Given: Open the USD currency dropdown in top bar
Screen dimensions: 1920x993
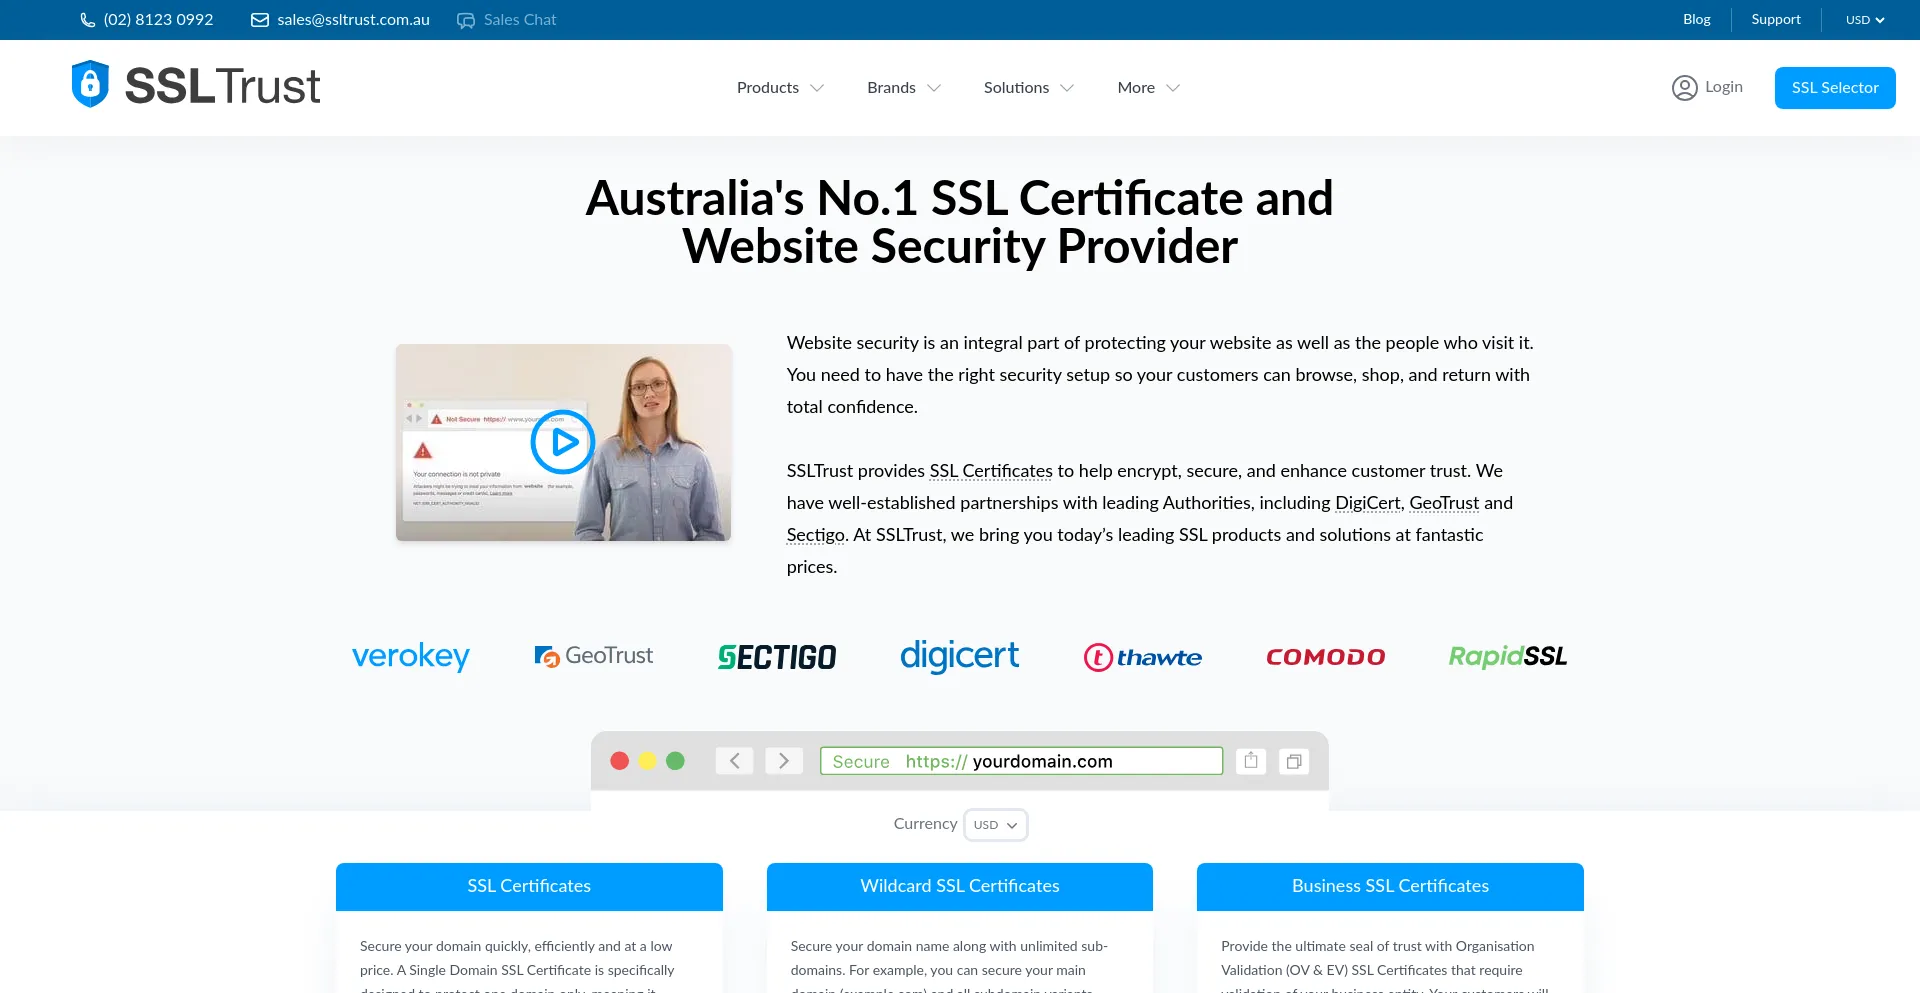Looking at the screenshot, I should tap(1865, 20).
